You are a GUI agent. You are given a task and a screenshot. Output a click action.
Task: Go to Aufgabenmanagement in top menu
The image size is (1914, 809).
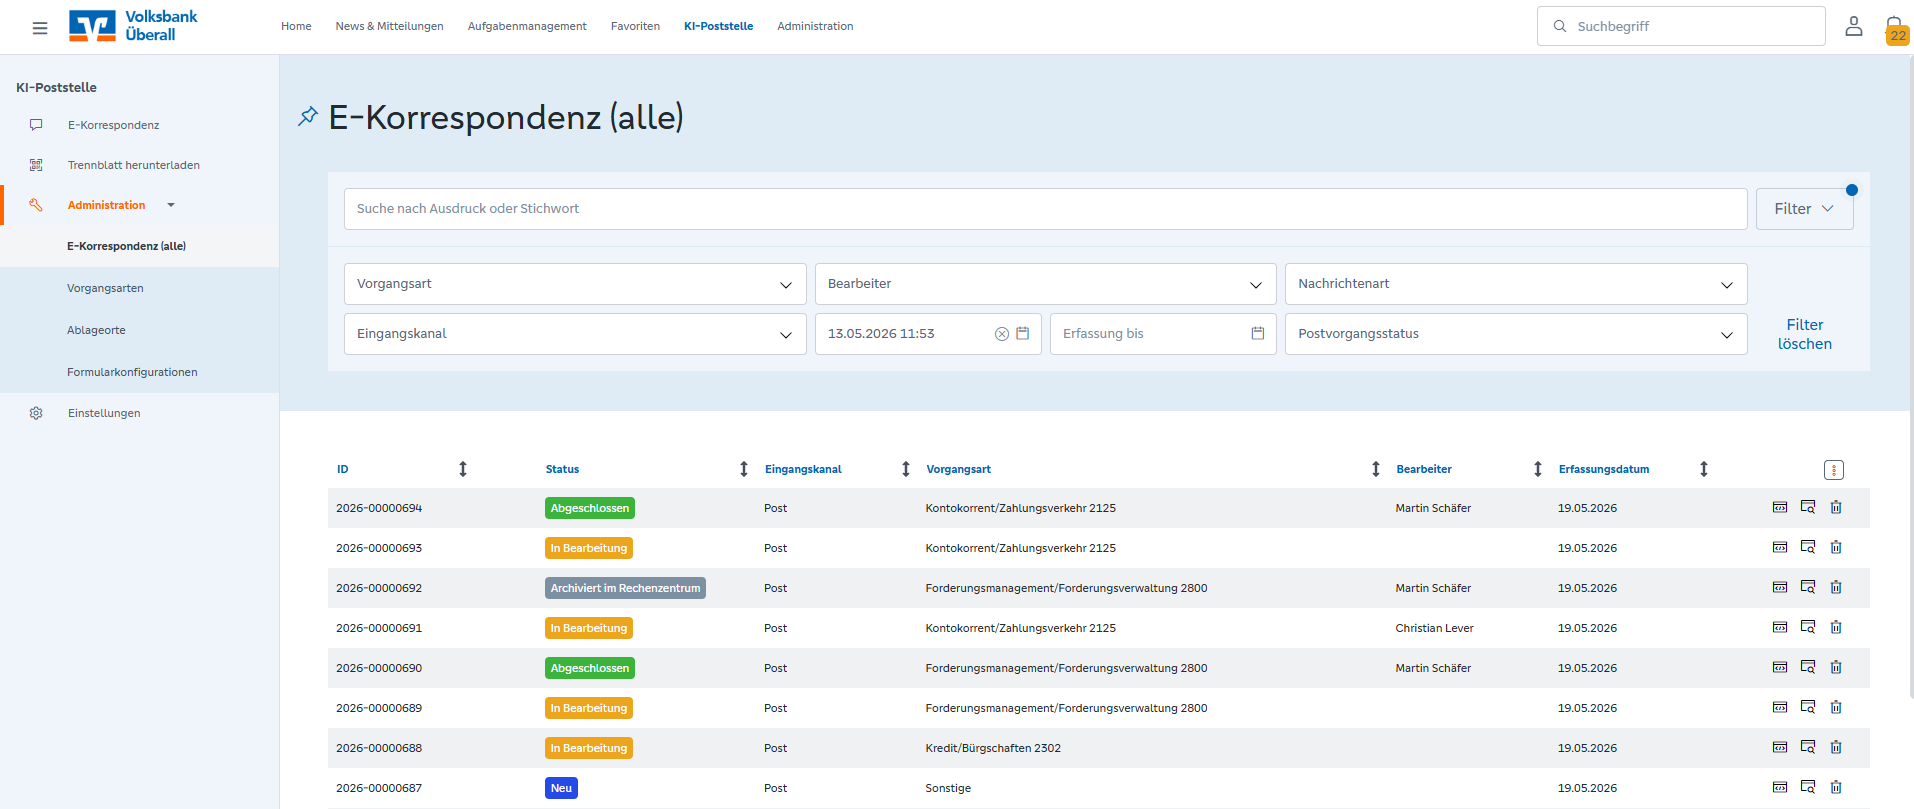pos(527,26)
